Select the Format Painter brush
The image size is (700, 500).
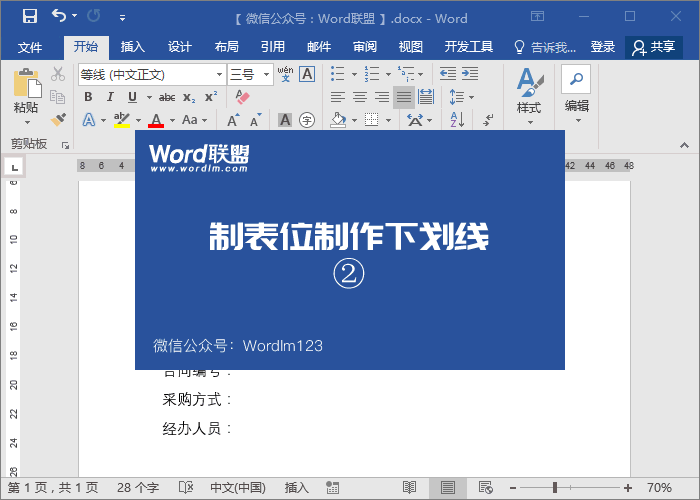point(58,119)
